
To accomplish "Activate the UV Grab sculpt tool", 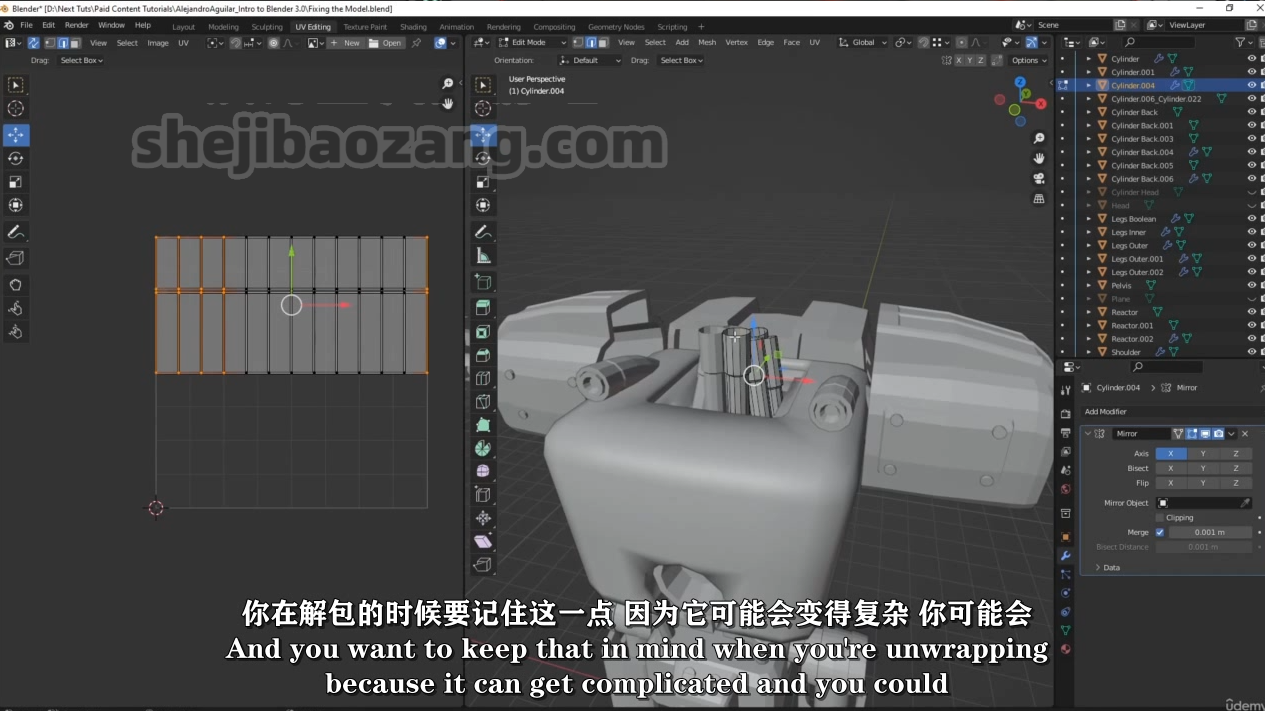I will (16, 285).
